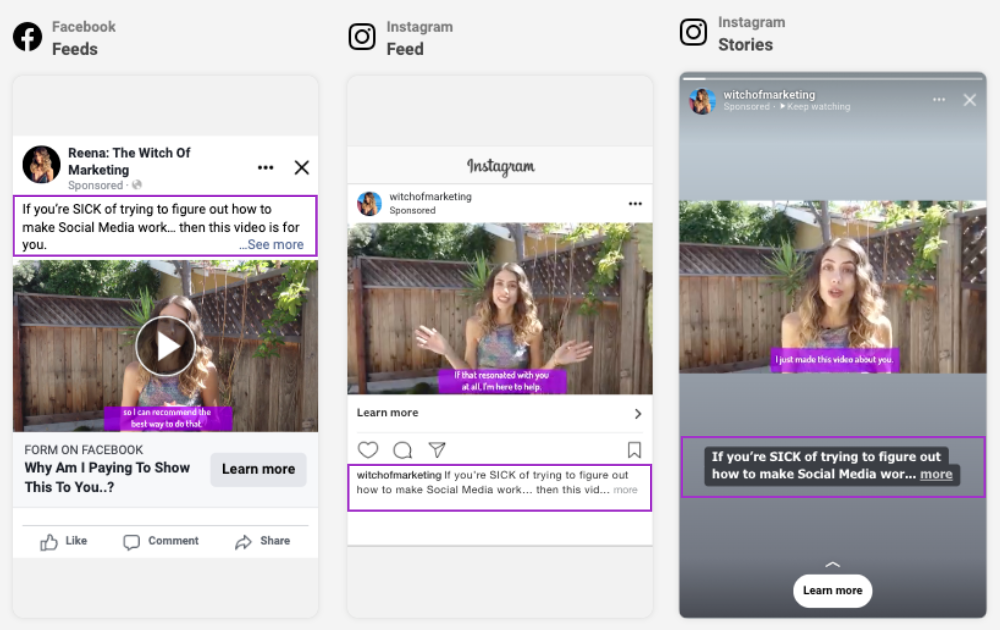
Task: Open comments via Instagram speech bubble icon
Action: [x=402, y=450]
